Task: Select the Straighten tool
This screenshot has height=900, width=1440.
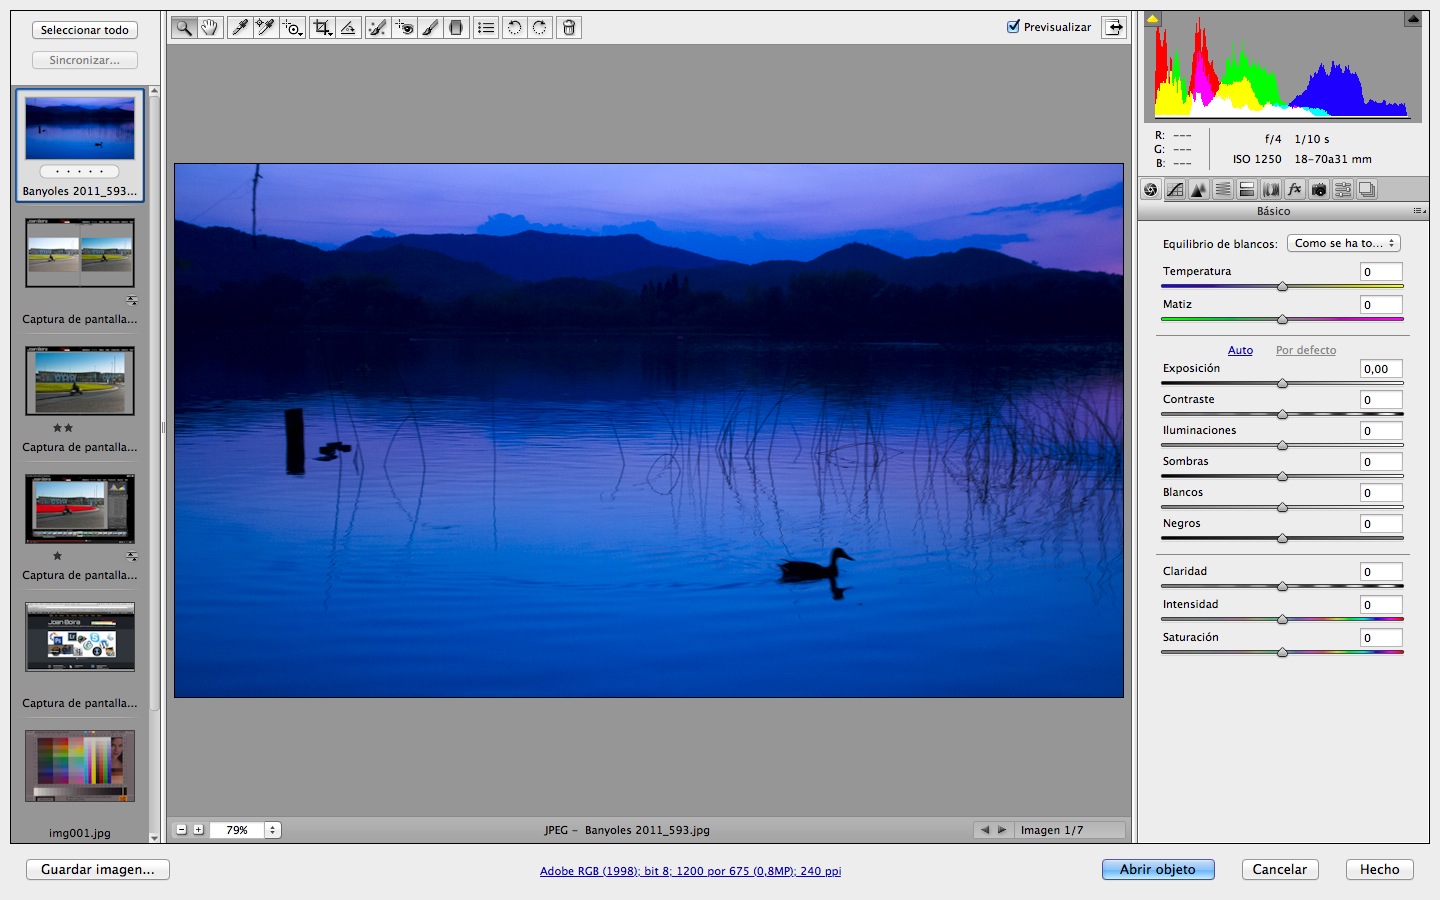Action: point(348,28)
